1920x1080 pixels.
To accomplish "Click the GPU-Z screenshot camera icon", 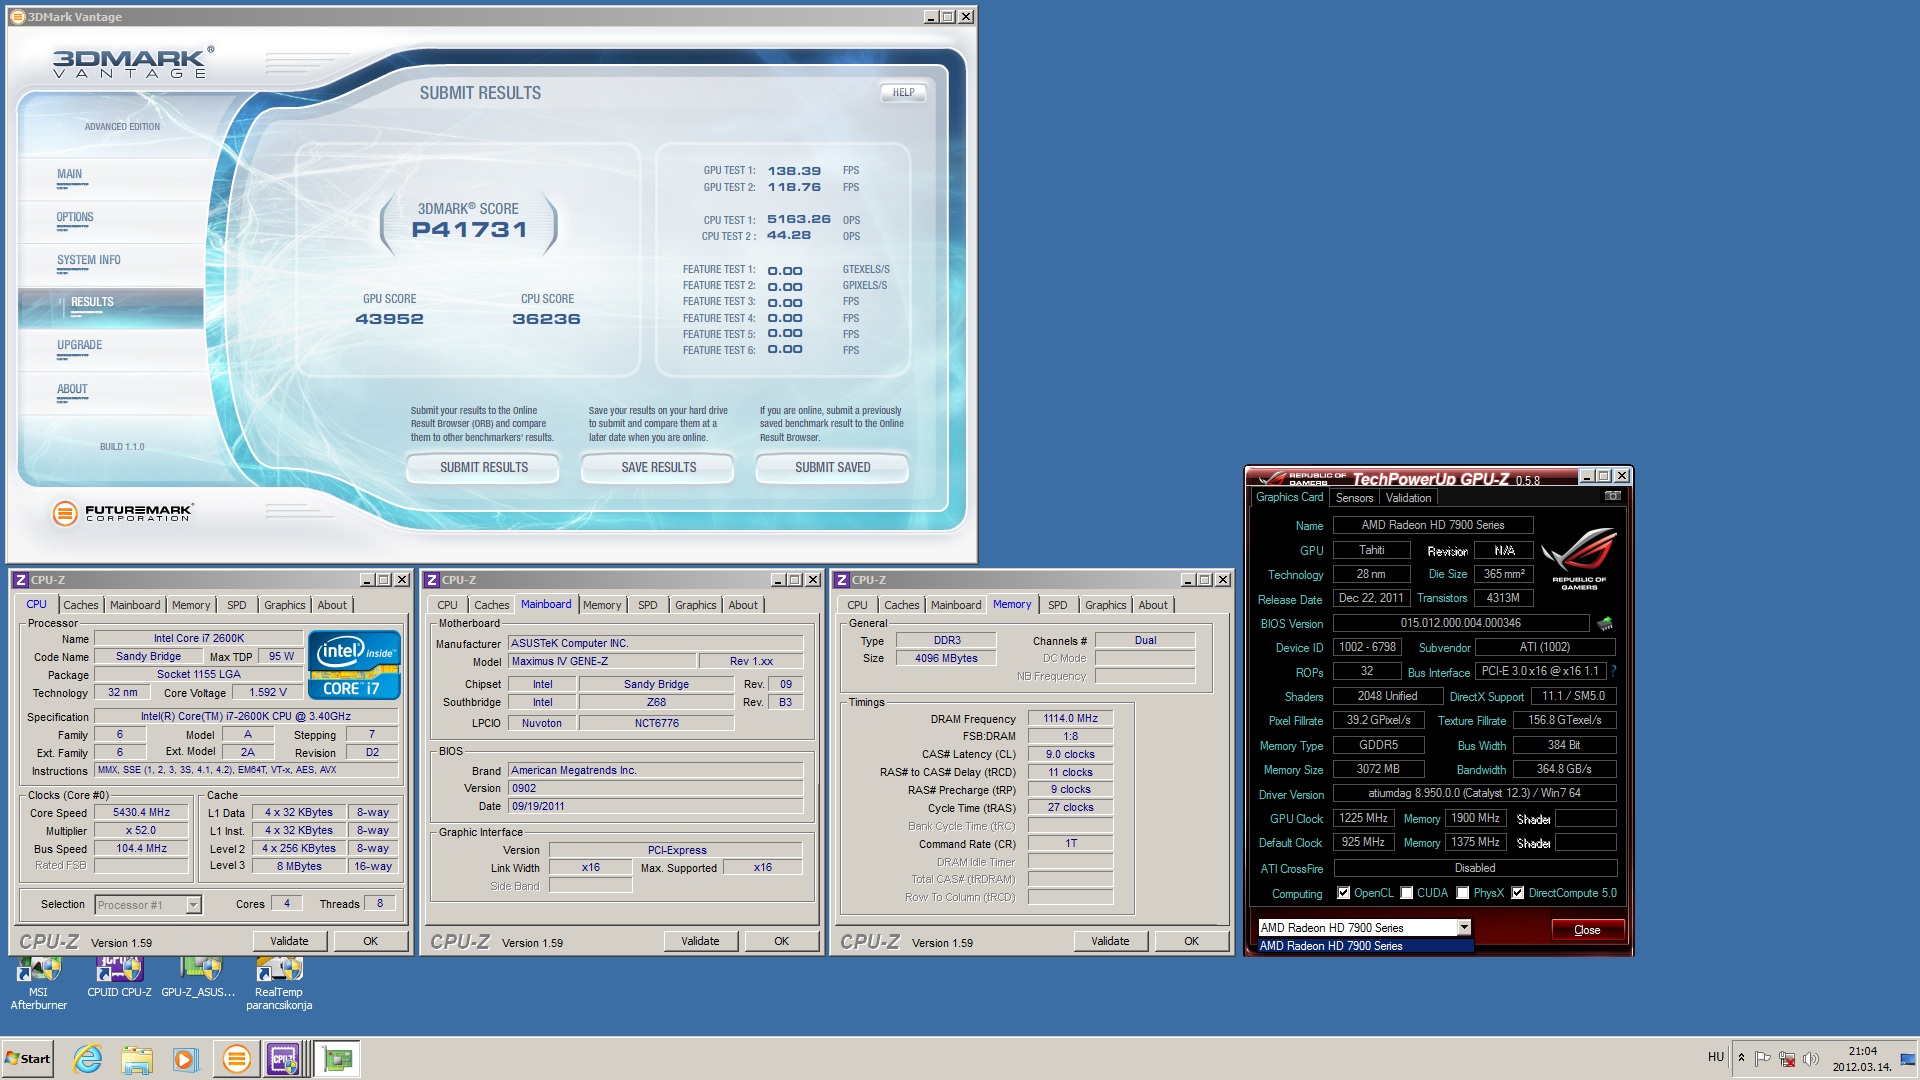I will pos(1612,496).
